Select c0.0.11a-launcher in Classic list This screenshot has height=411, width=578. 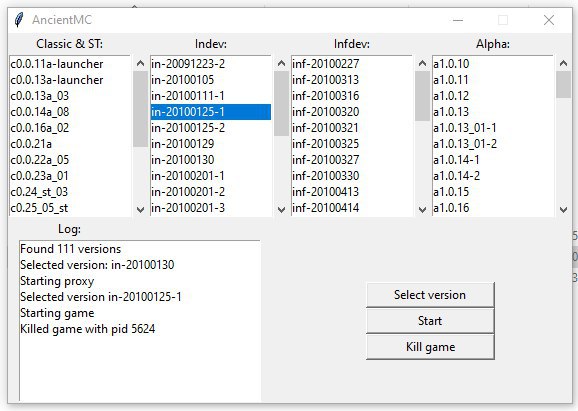[70, 64]
